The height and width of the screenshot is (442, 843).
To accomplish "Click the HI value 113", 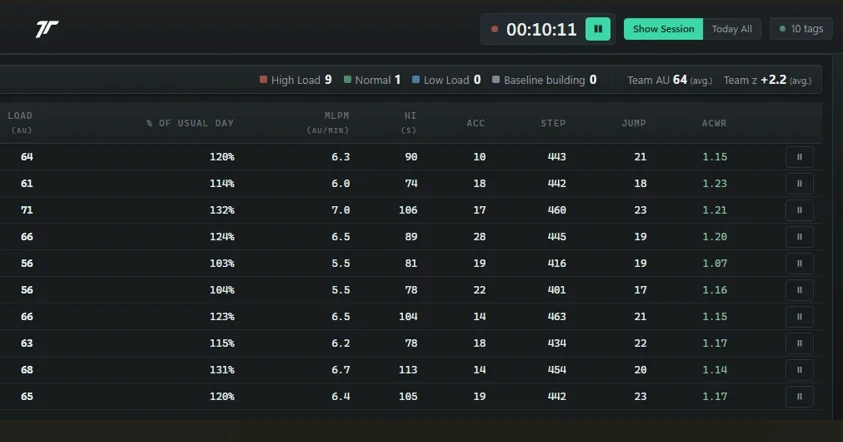I will coord(408,370).
